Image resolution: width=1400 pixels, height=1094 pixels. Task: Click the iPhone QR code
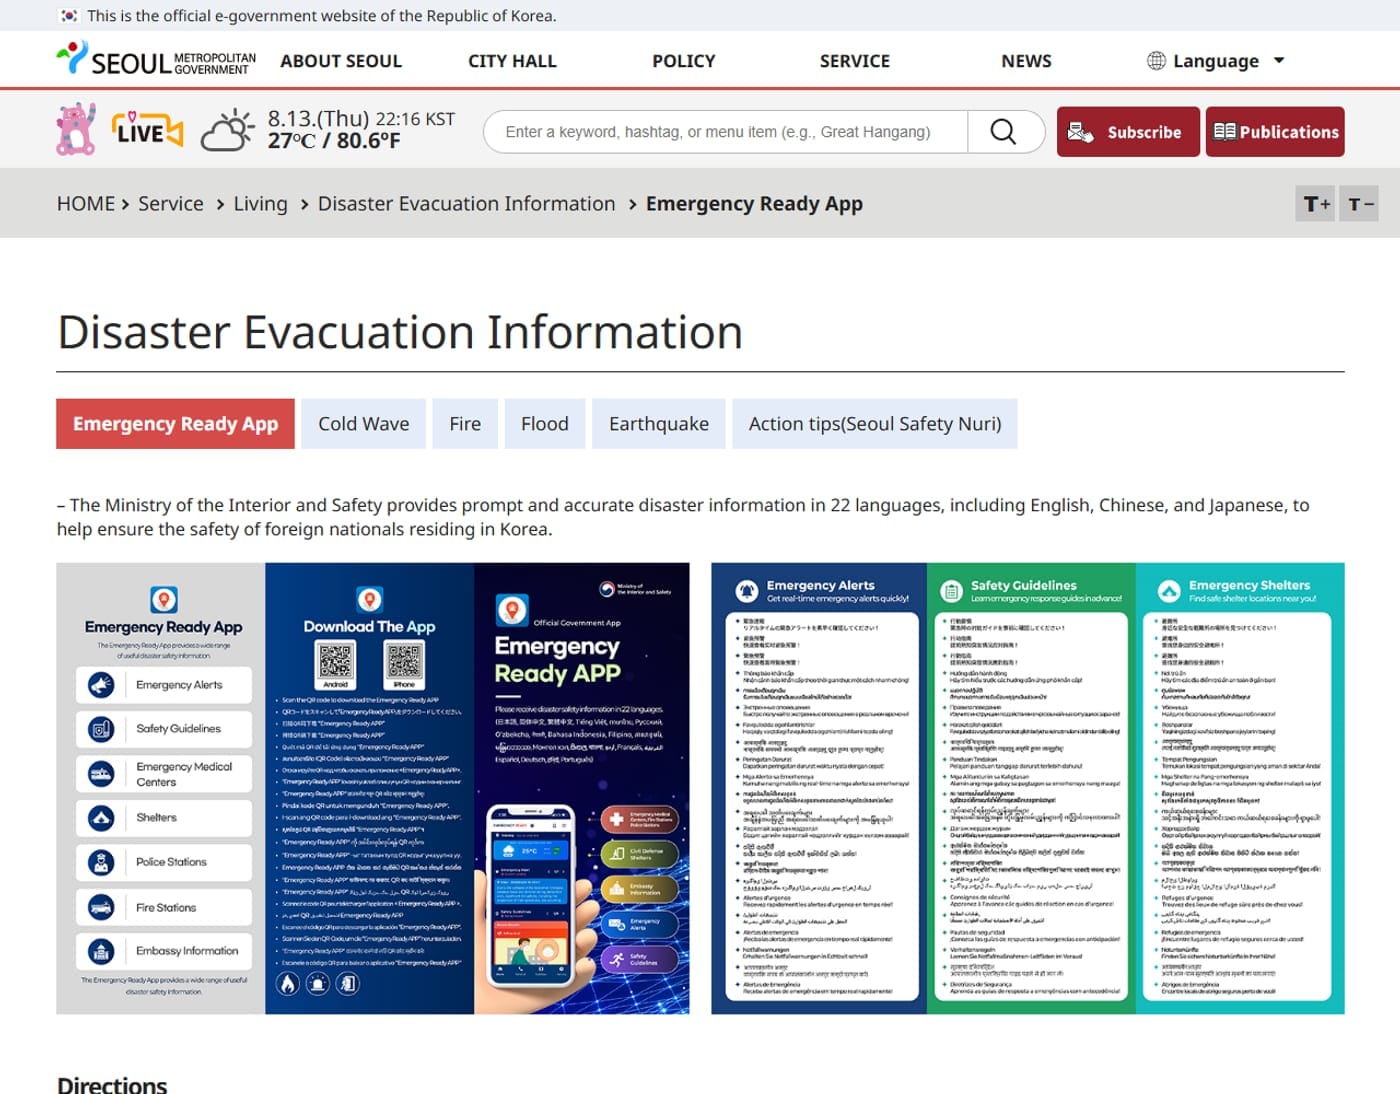404,662
